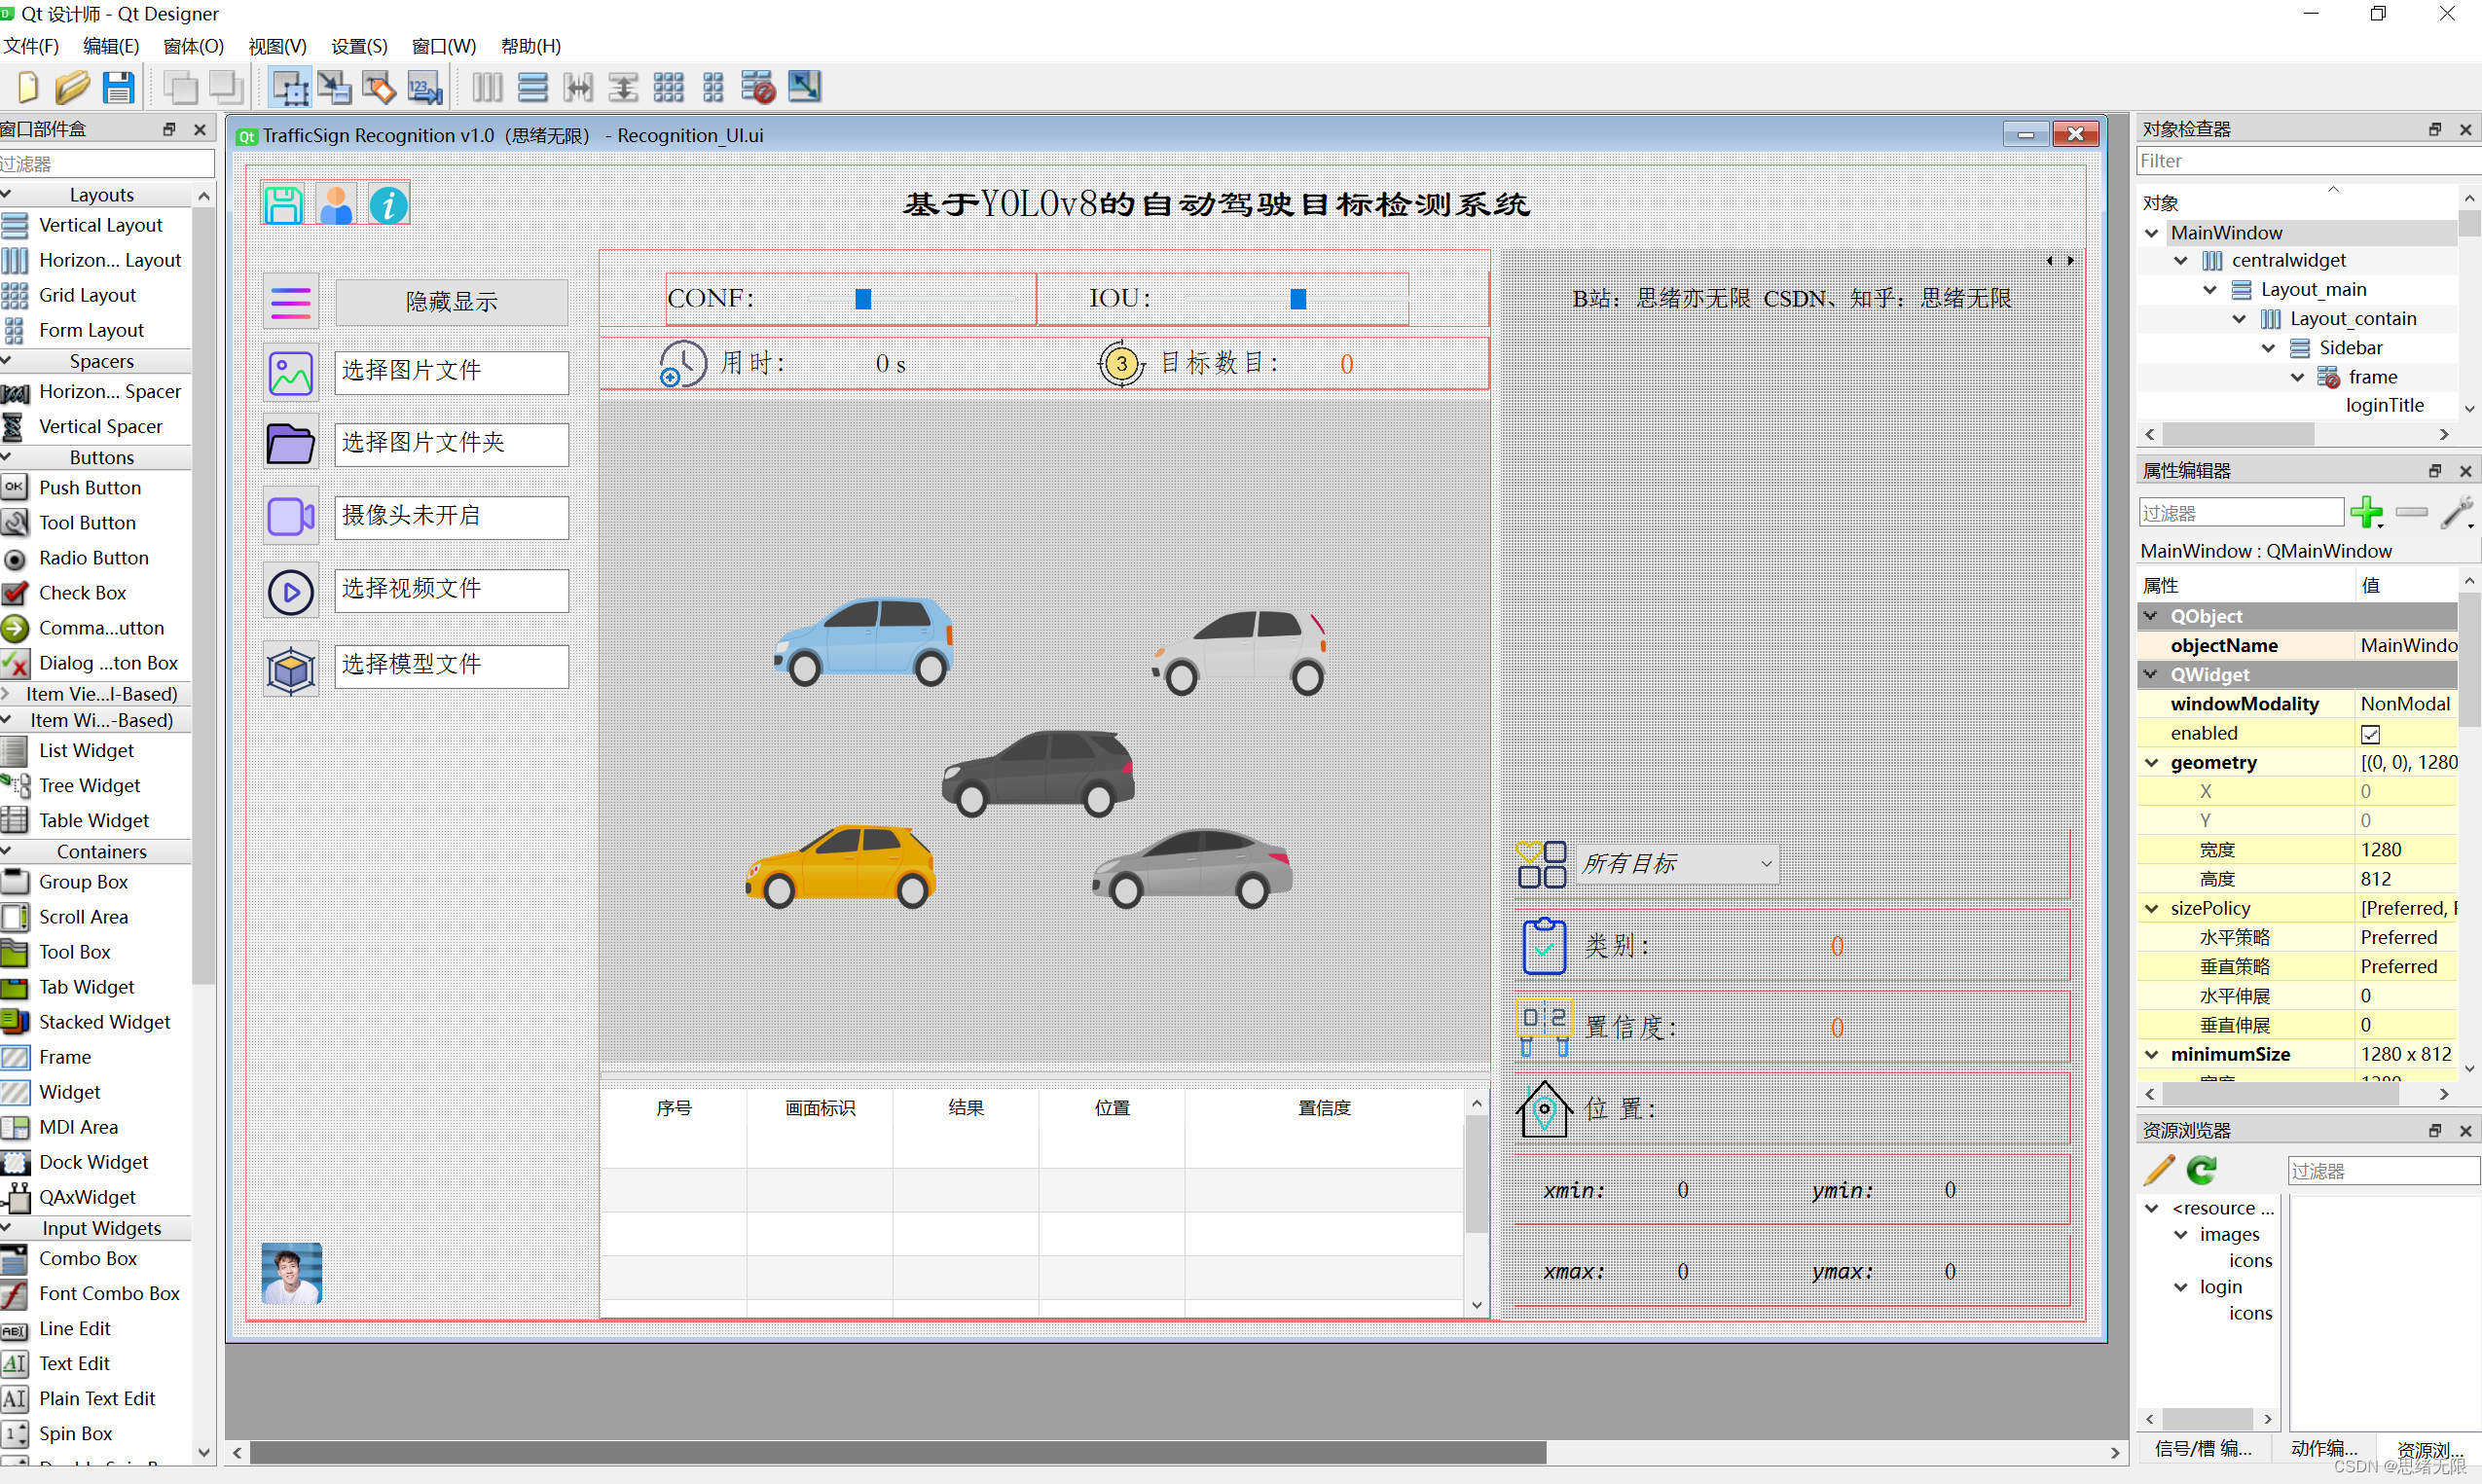This screenshot has width=2482, height=1484.
Task: Select the Radio Button widget in the widget box
Action: coord(93,558)
